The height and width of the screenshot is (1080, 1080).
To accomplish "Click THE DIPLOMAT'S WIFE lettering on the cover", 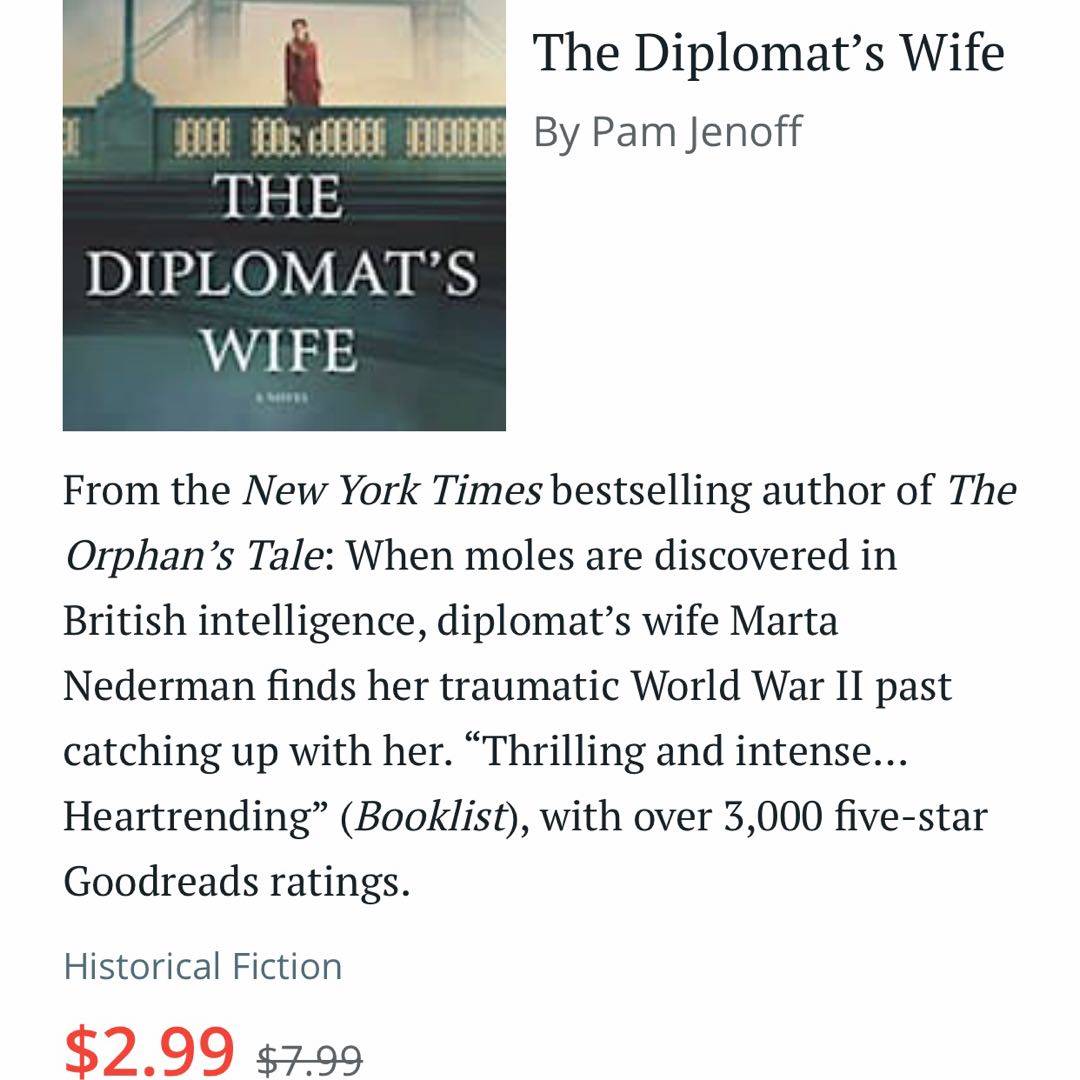I will click(282, 273).
